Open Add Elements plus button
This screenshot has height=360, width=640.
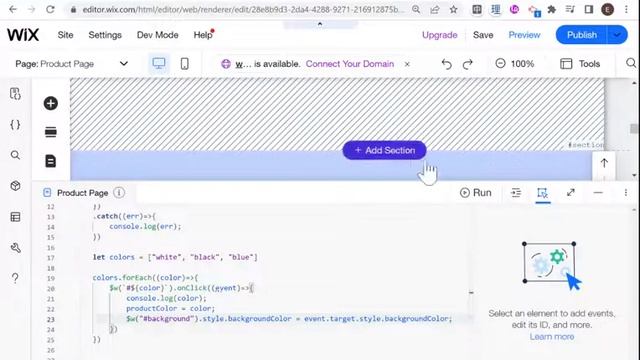coord(51,103)
